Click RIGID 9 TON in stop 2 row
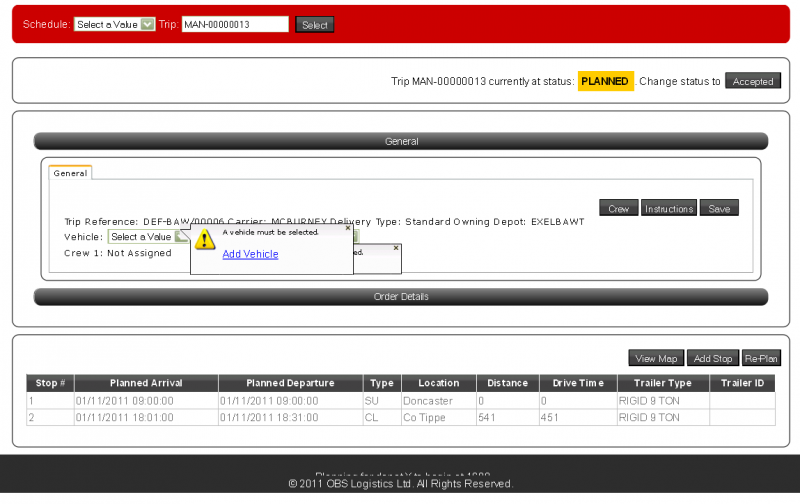 click(663, 417)
